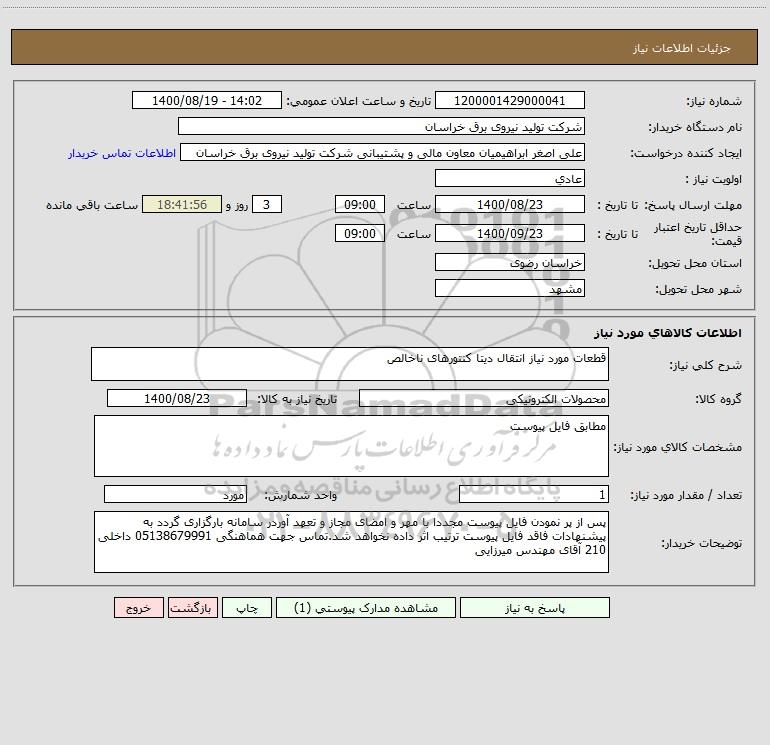The width and height of the screenshot is (770, 745).
Task: Click the بازگشت back button
Action: pyautogui.click(x=192, y=607)
